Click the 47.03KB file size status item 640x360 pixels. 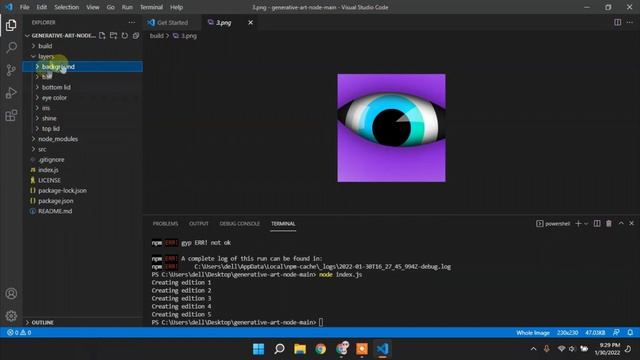pos(595,333)
